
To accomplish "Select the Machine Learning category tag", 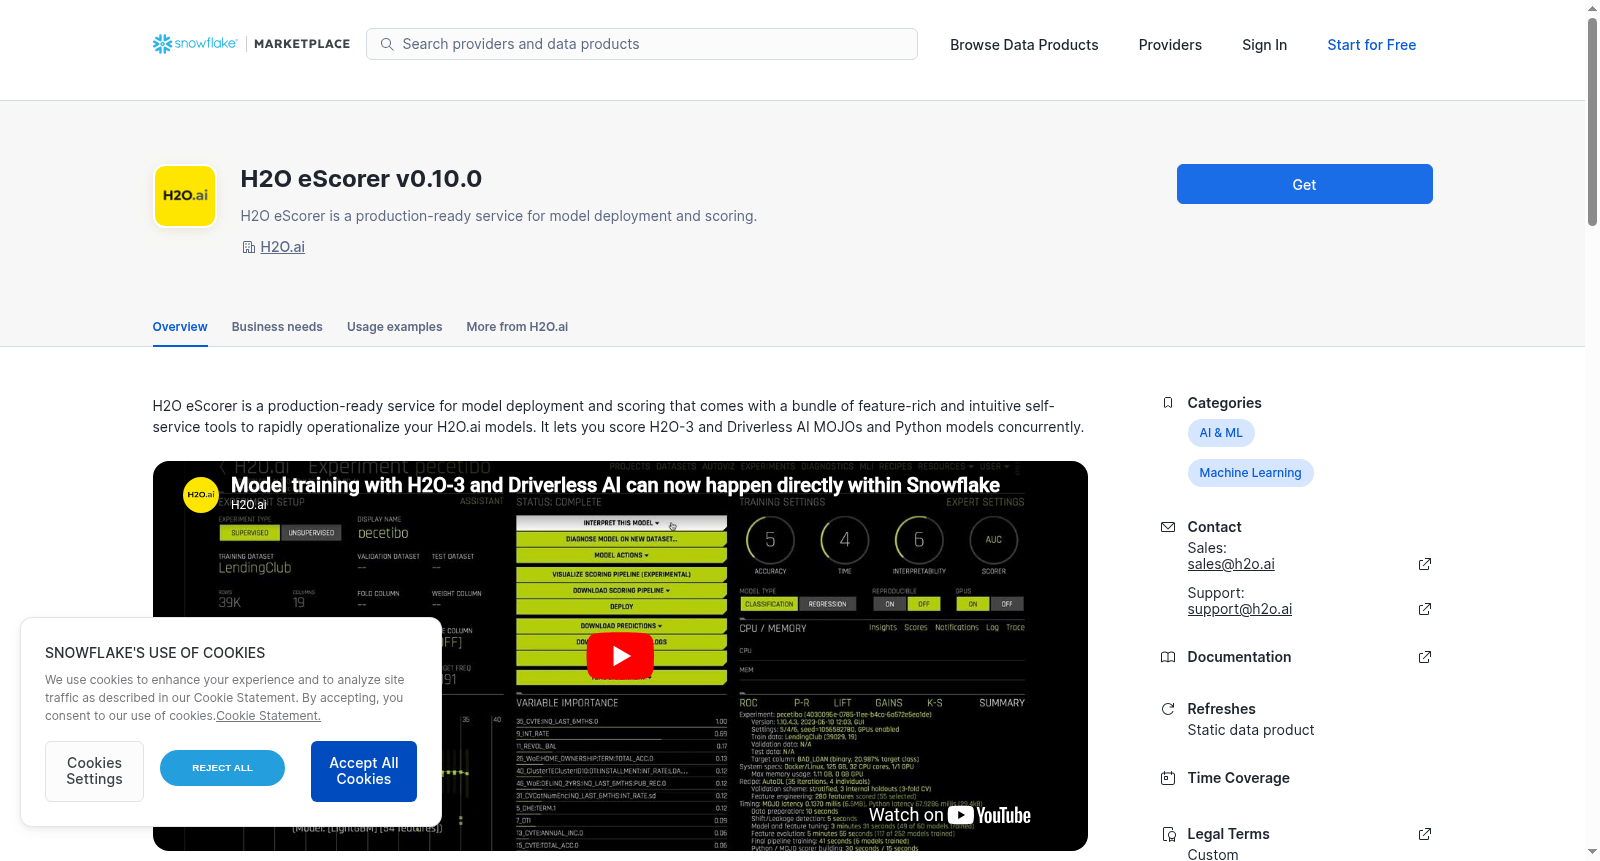I will coord(1250,473).
